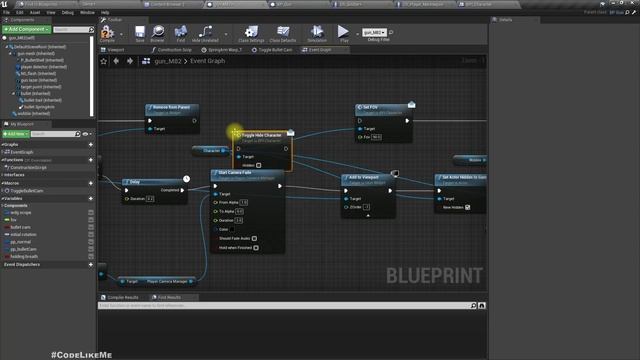Open Class Settings from the toolbar
Screen dimensions: 640x360
coord(251,33)
